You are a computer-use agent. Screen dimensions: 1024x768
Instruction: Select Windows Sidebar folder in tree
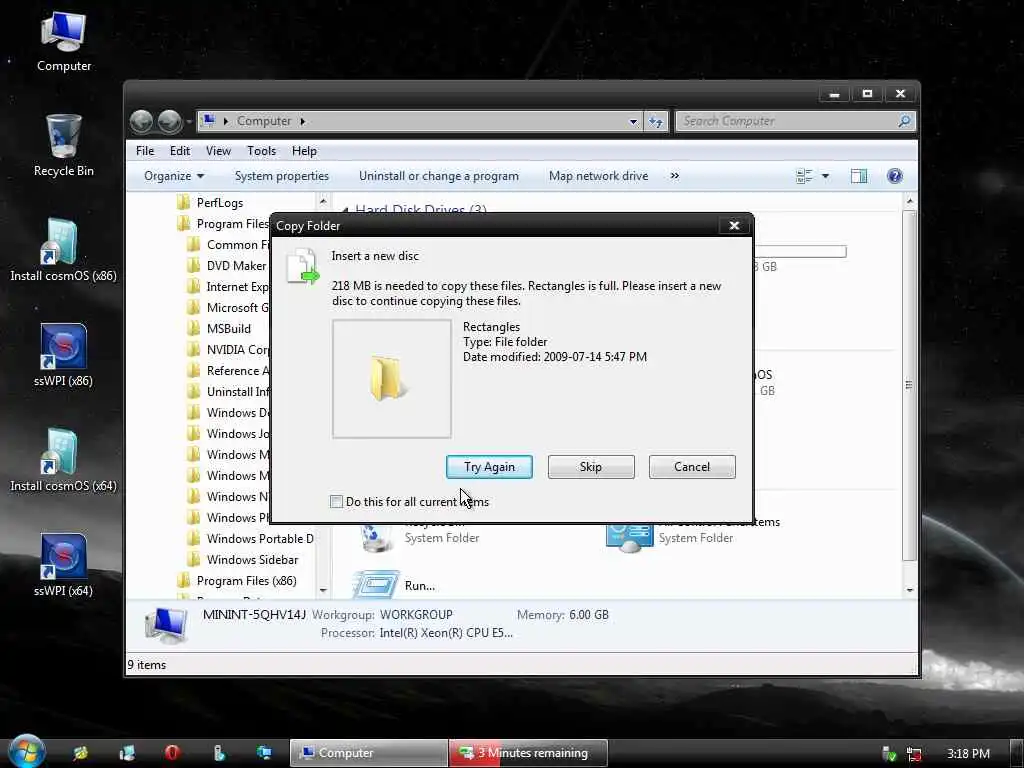click(x=243, y=560)
